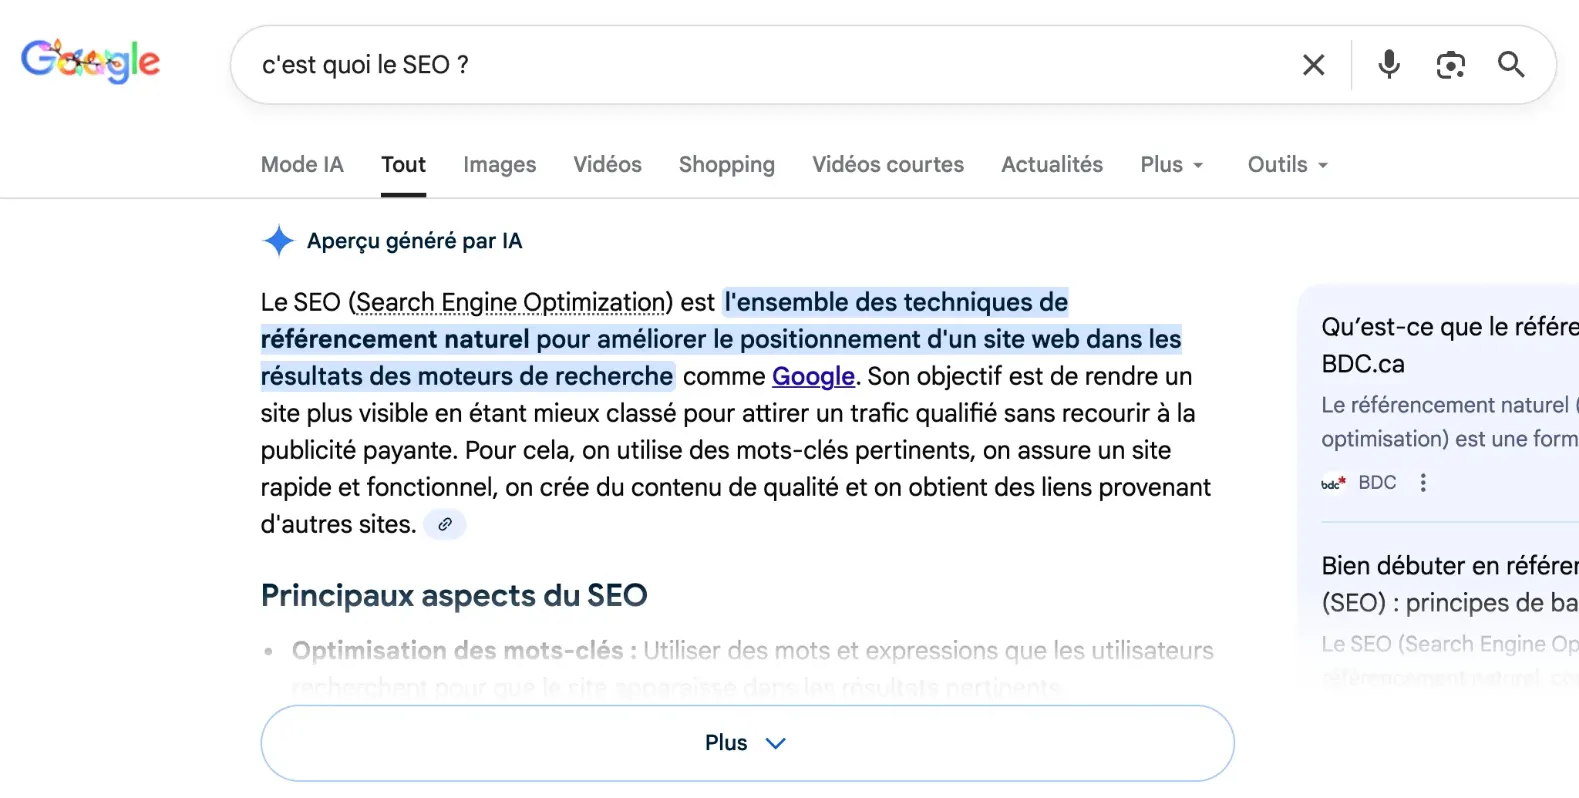Click the 'Optimisation des mots-clés' bullet text
Screen dimensions: 1579x798
465,651
